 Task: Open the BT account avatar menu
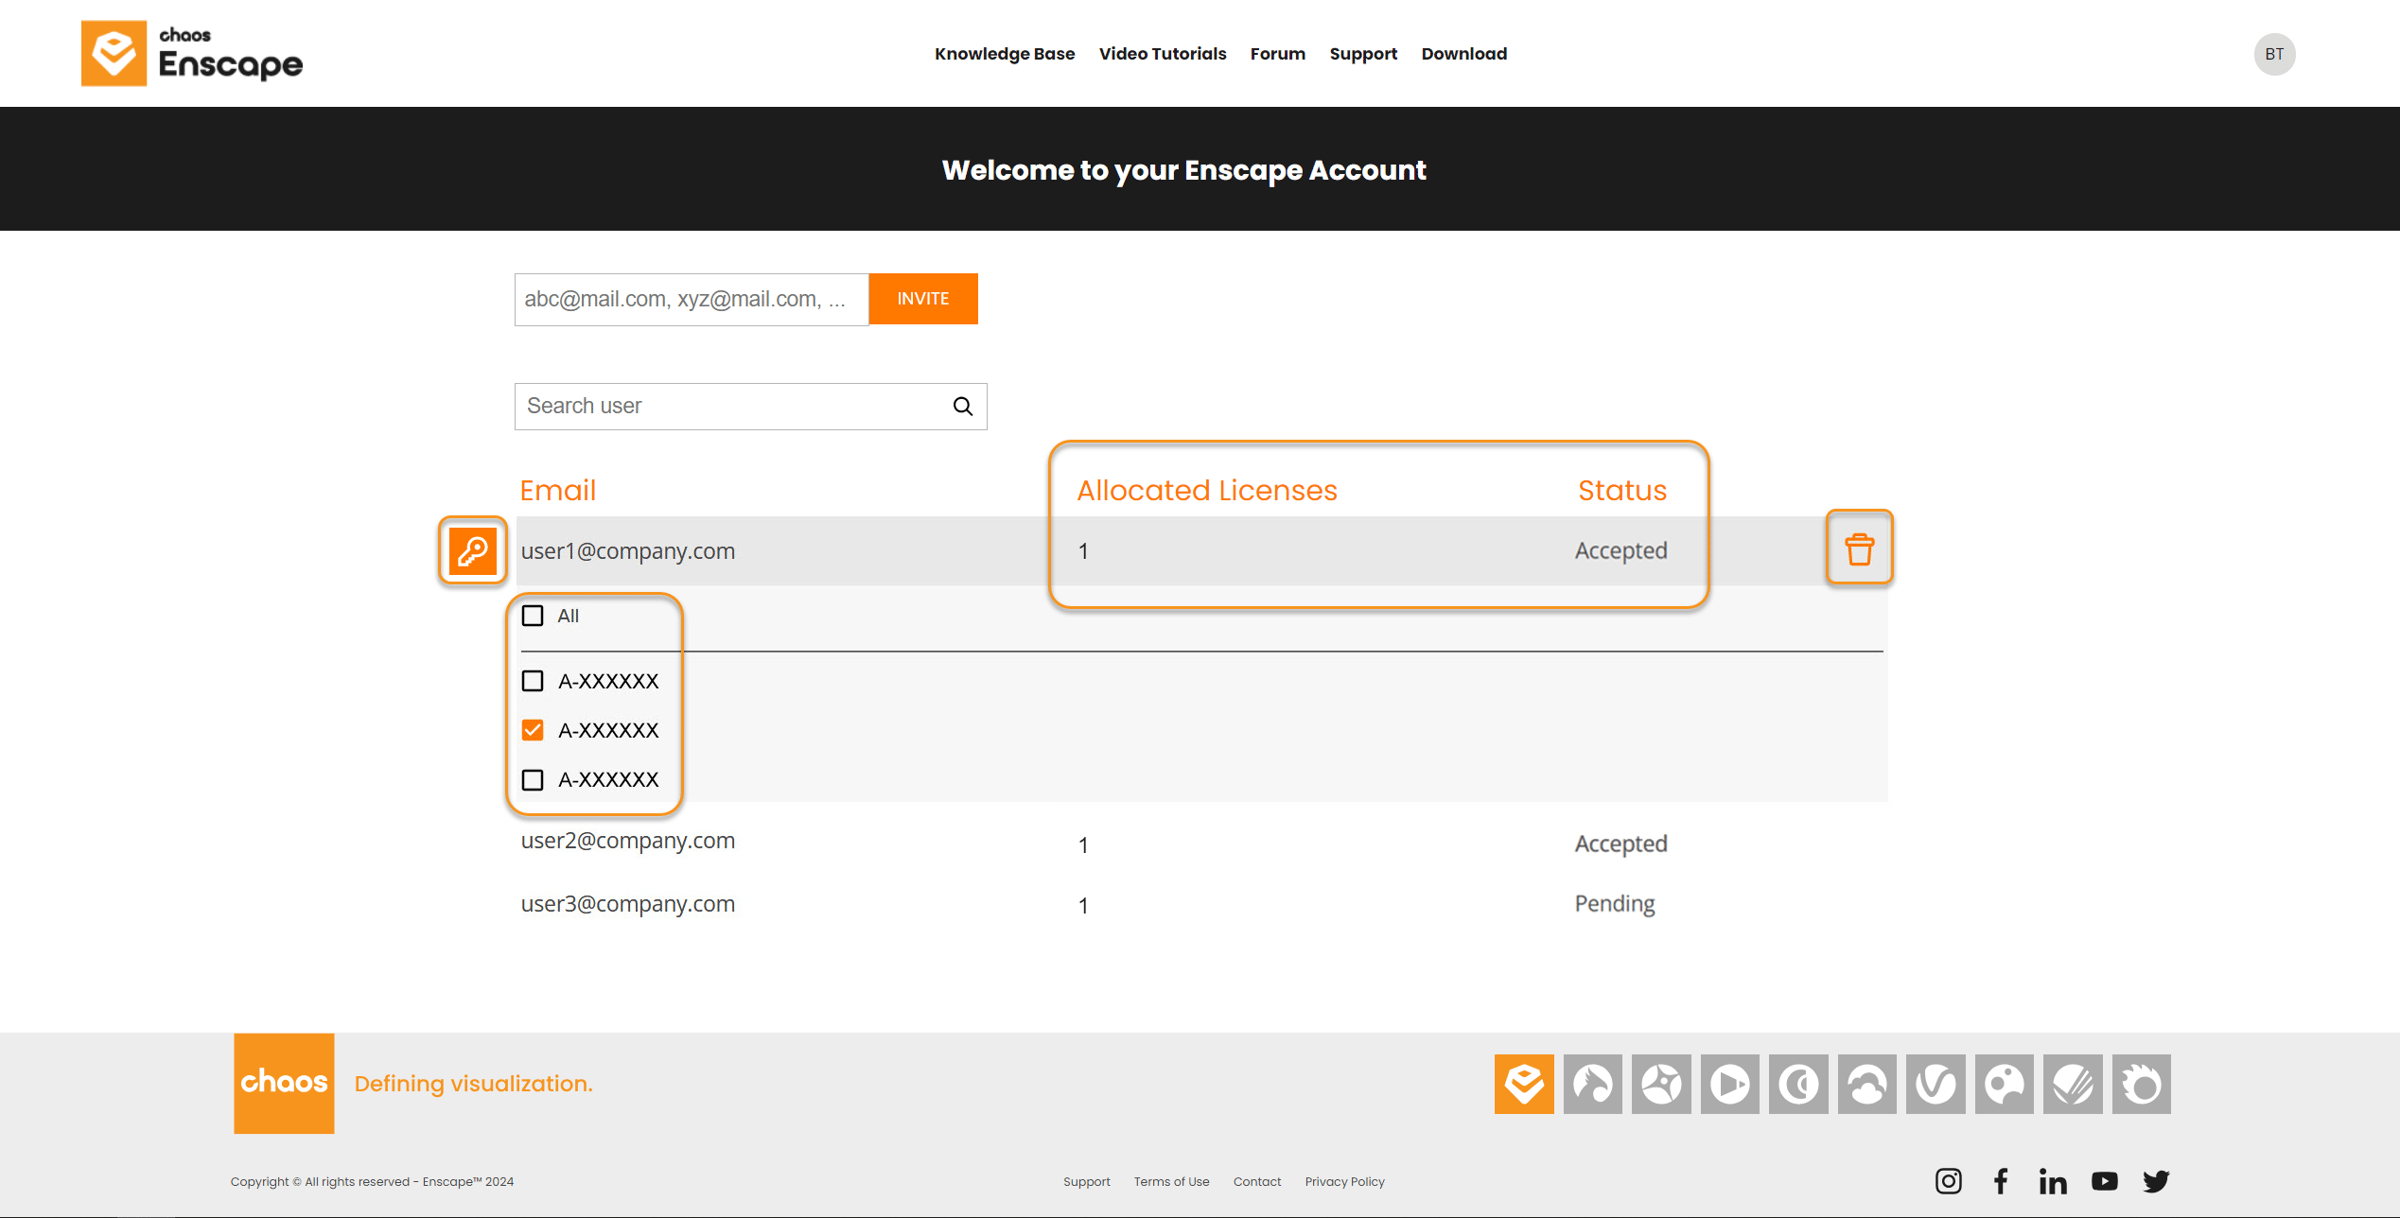2275,54
